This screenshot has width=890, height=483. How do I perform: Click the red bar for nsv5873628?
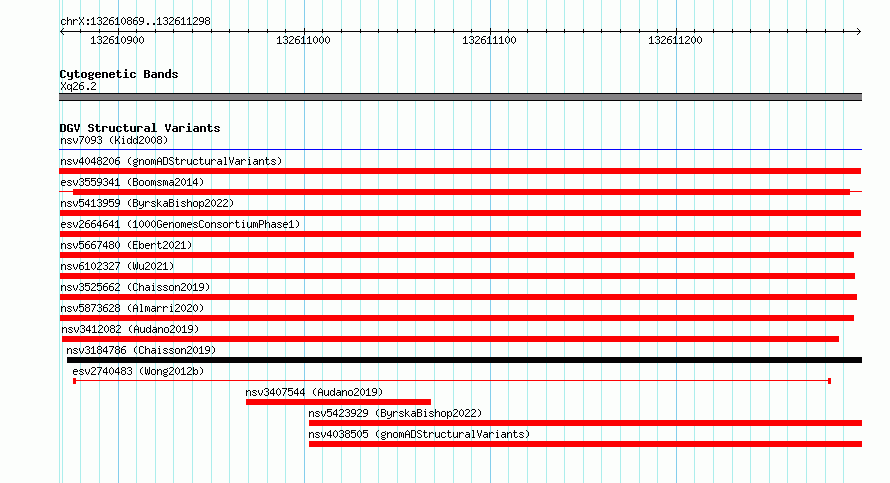[x=456, y=318]
